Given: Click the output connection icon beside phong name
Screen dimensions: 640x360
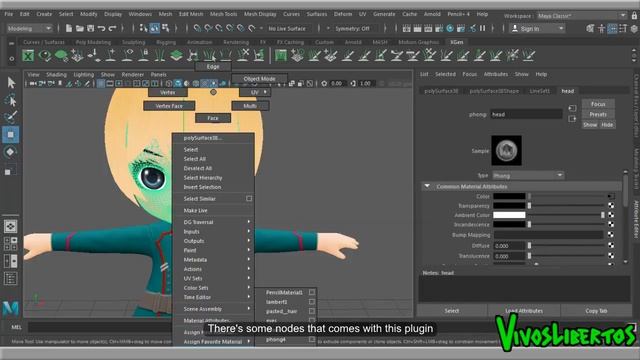Looking at the screenshot, I should tap(572, 119).
